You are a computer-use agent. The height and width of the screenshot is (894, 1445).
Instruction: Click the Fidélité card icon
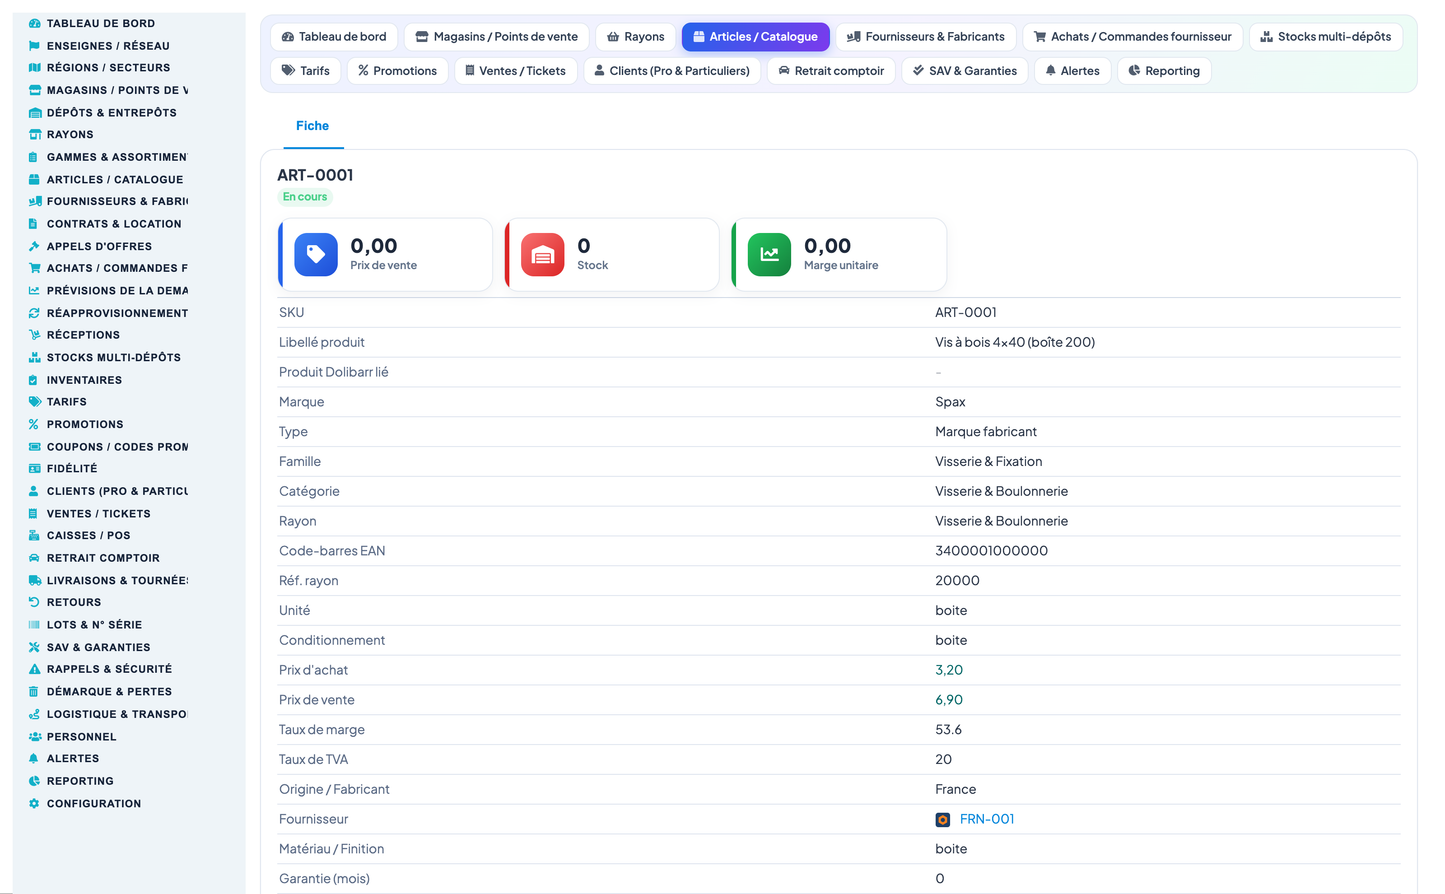pyautogui.click(x=35, y=468)
